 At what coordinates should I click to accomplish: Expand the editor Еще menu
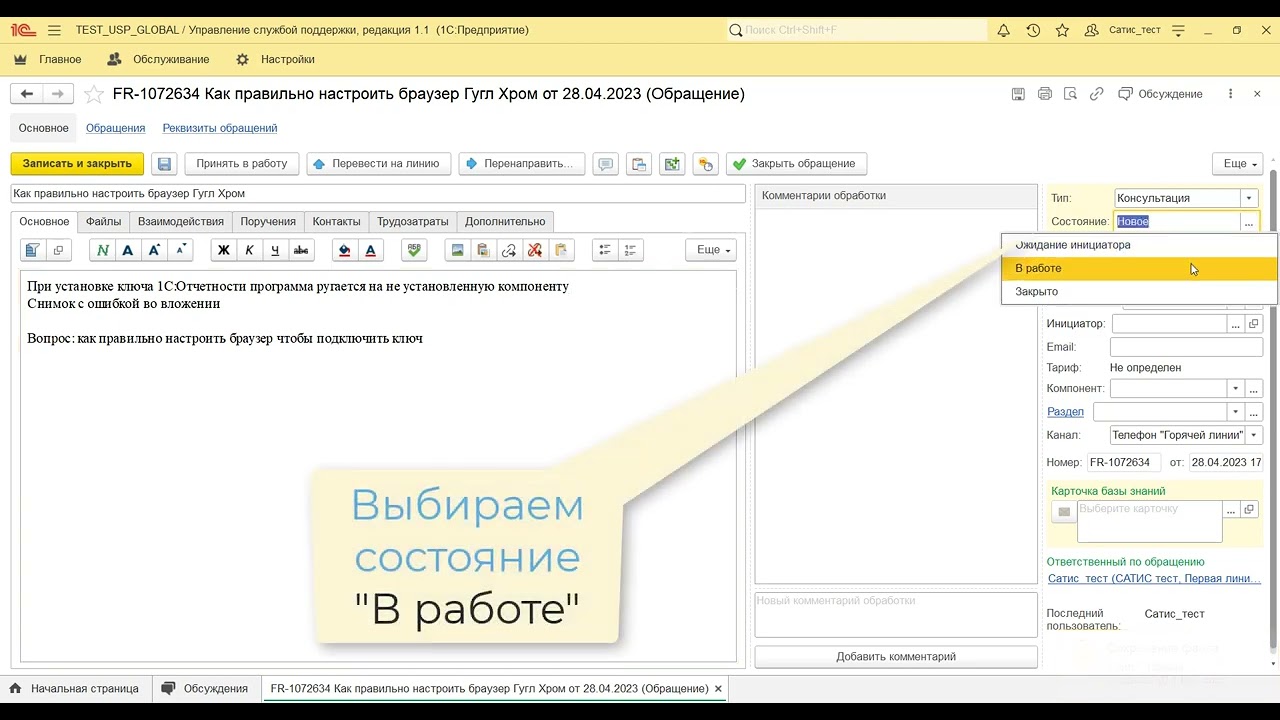pos(711,250)
